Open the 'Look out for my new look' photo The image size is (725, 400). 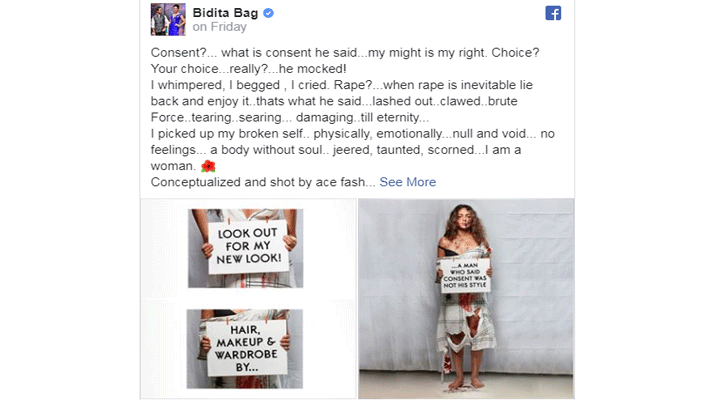point(246,248)
